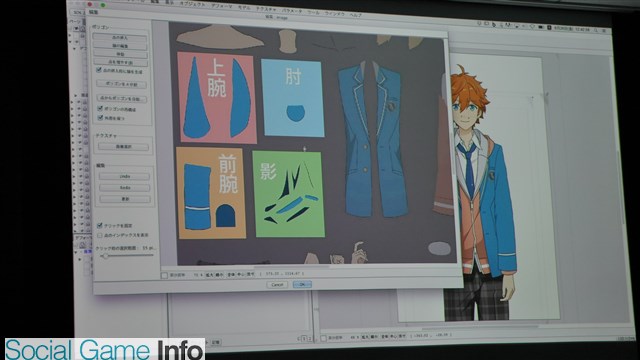640x360 pixels.
Task: Select the green 影 texture region
Action: [289, 194]
